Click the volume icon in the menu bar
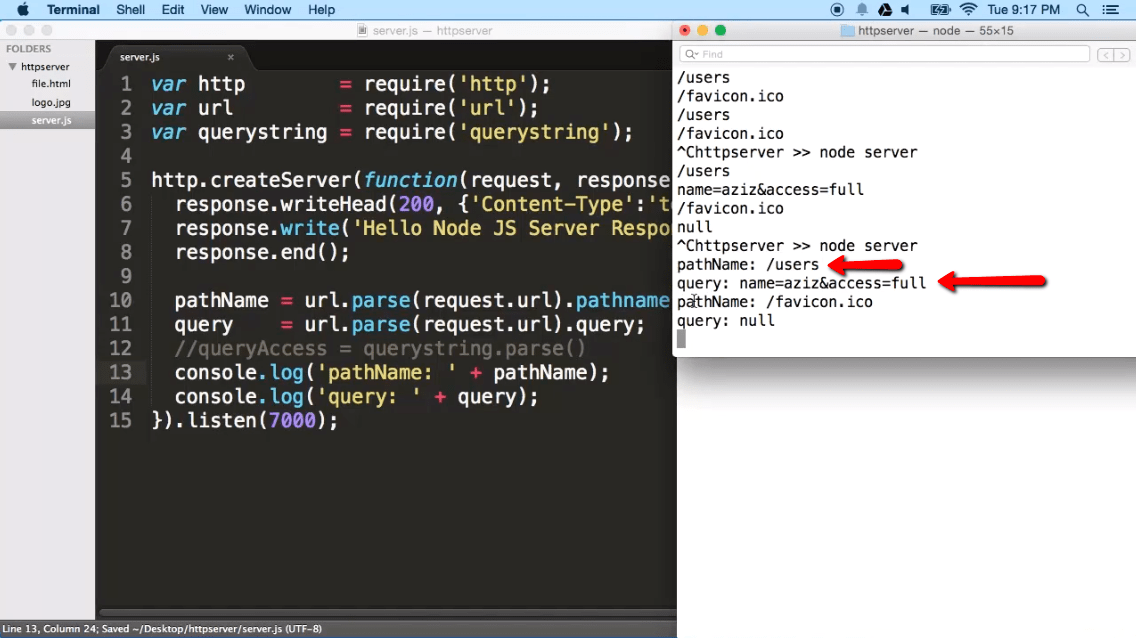 (x=905, y=10)
